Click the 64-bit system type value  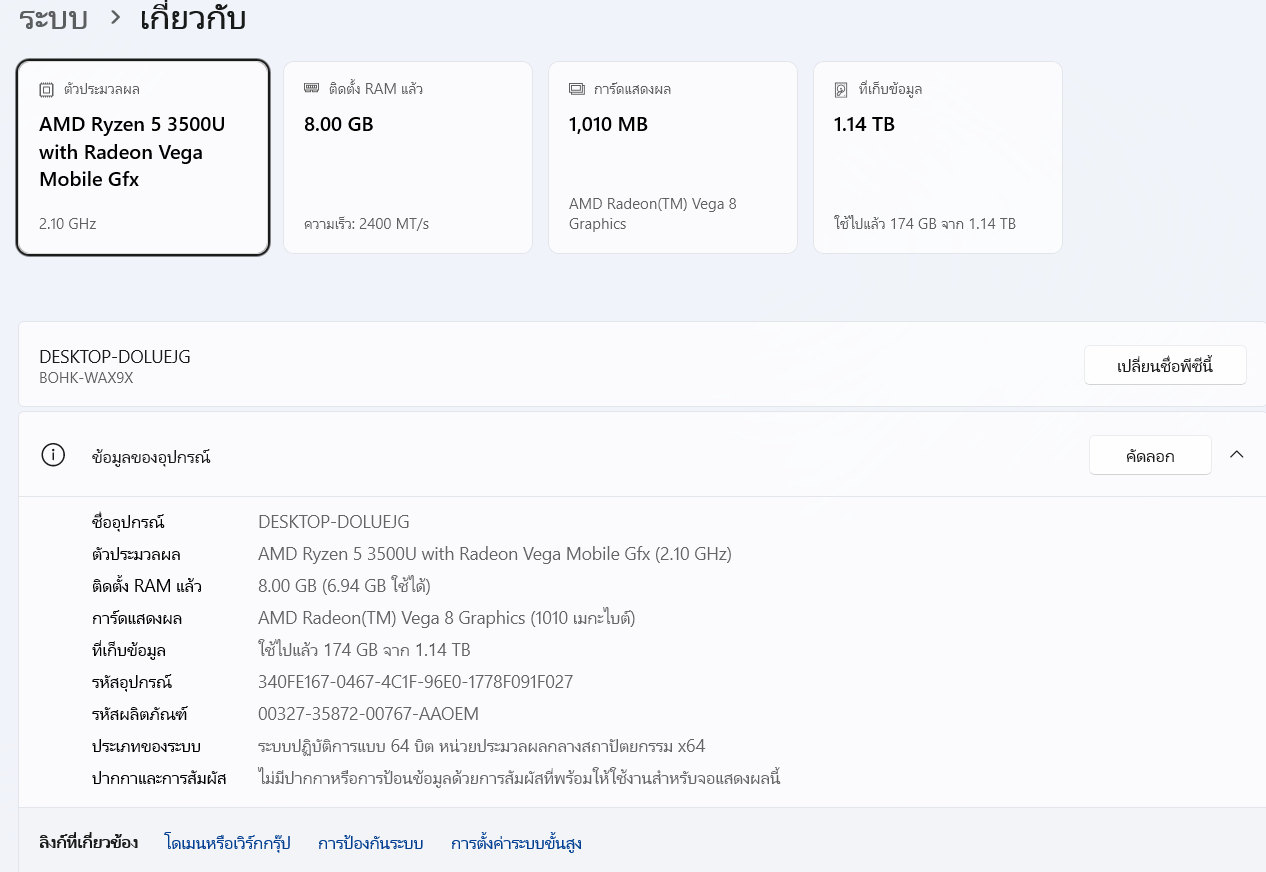[x=481, y=746]
